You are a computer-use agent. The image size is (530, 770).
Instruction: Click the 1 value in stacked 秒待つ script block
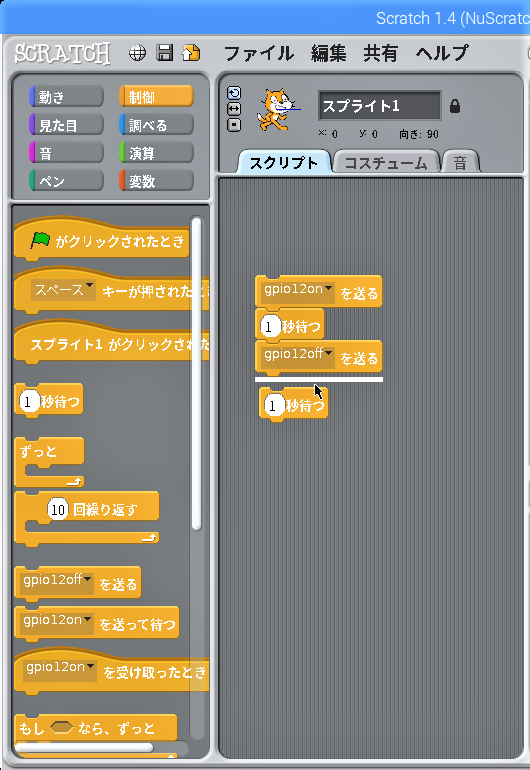click(x=269, y=326)
